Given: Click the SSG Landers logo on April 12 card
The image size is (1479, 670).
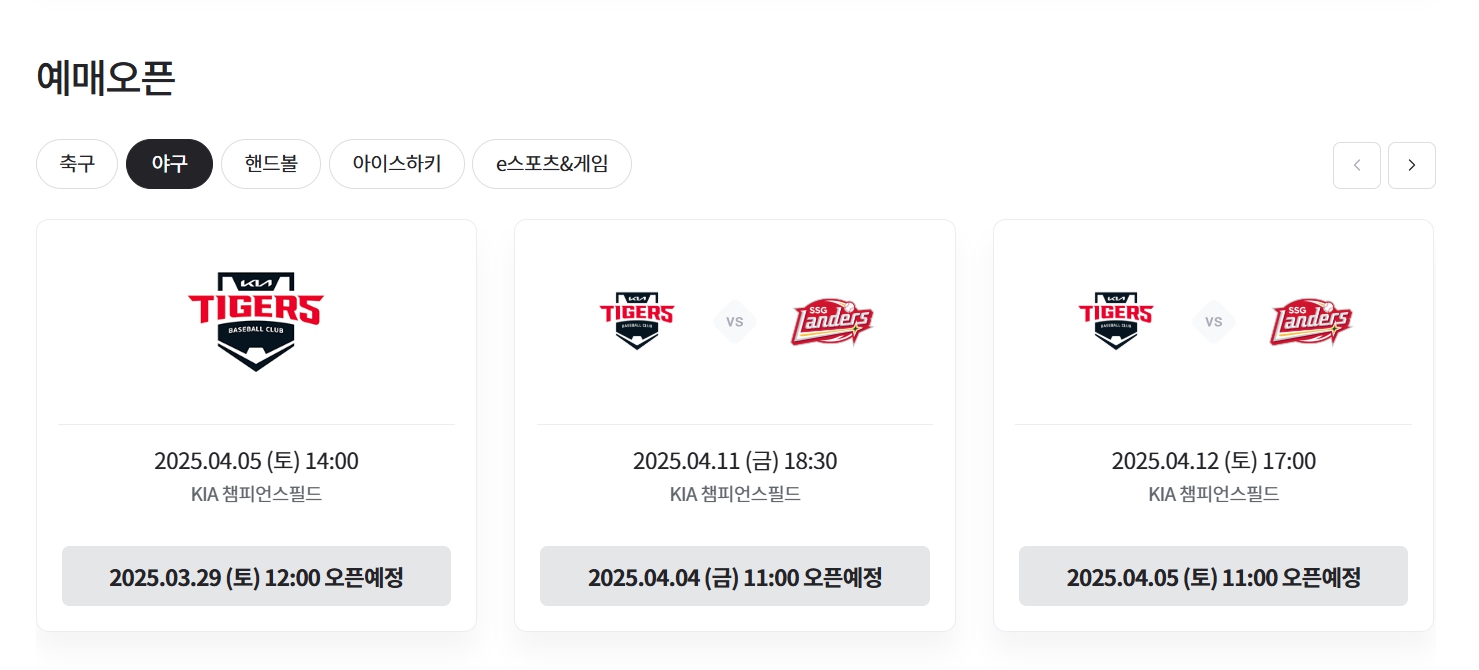Looking at the screenshot, I should [x=1311, y=320].
